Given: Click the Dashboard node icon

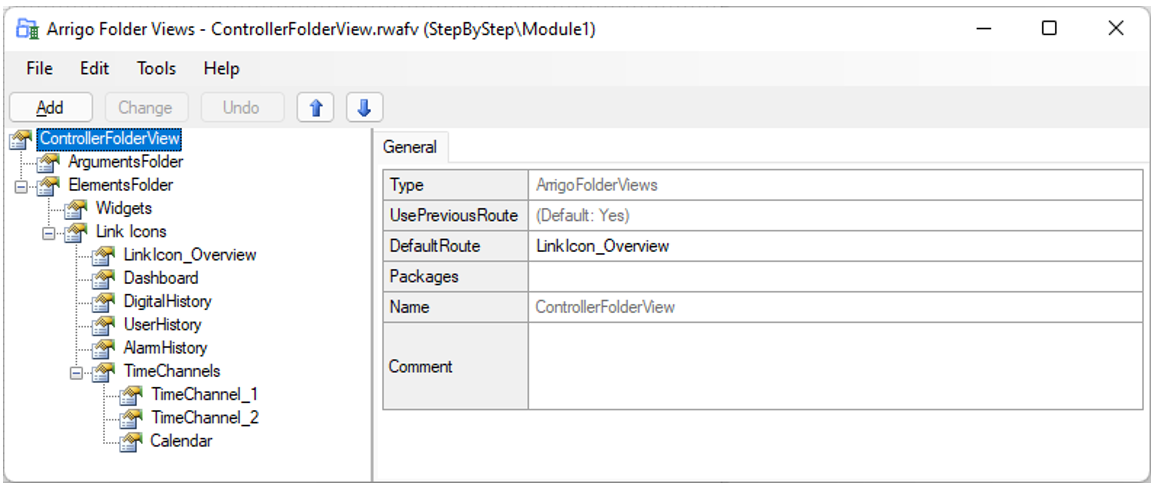Looking at the screenshot, I should [x=104, y=278].
